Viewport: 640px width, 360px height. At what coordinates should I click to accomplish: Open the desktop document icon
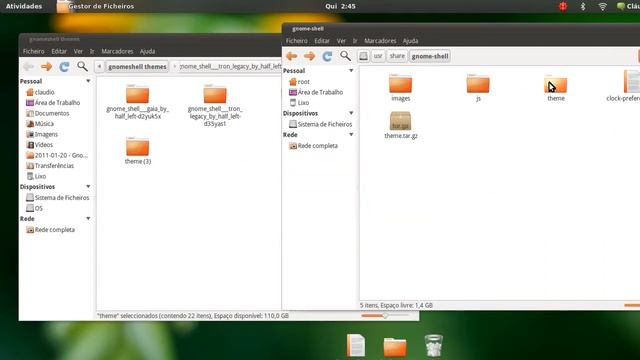click(356, 345)
